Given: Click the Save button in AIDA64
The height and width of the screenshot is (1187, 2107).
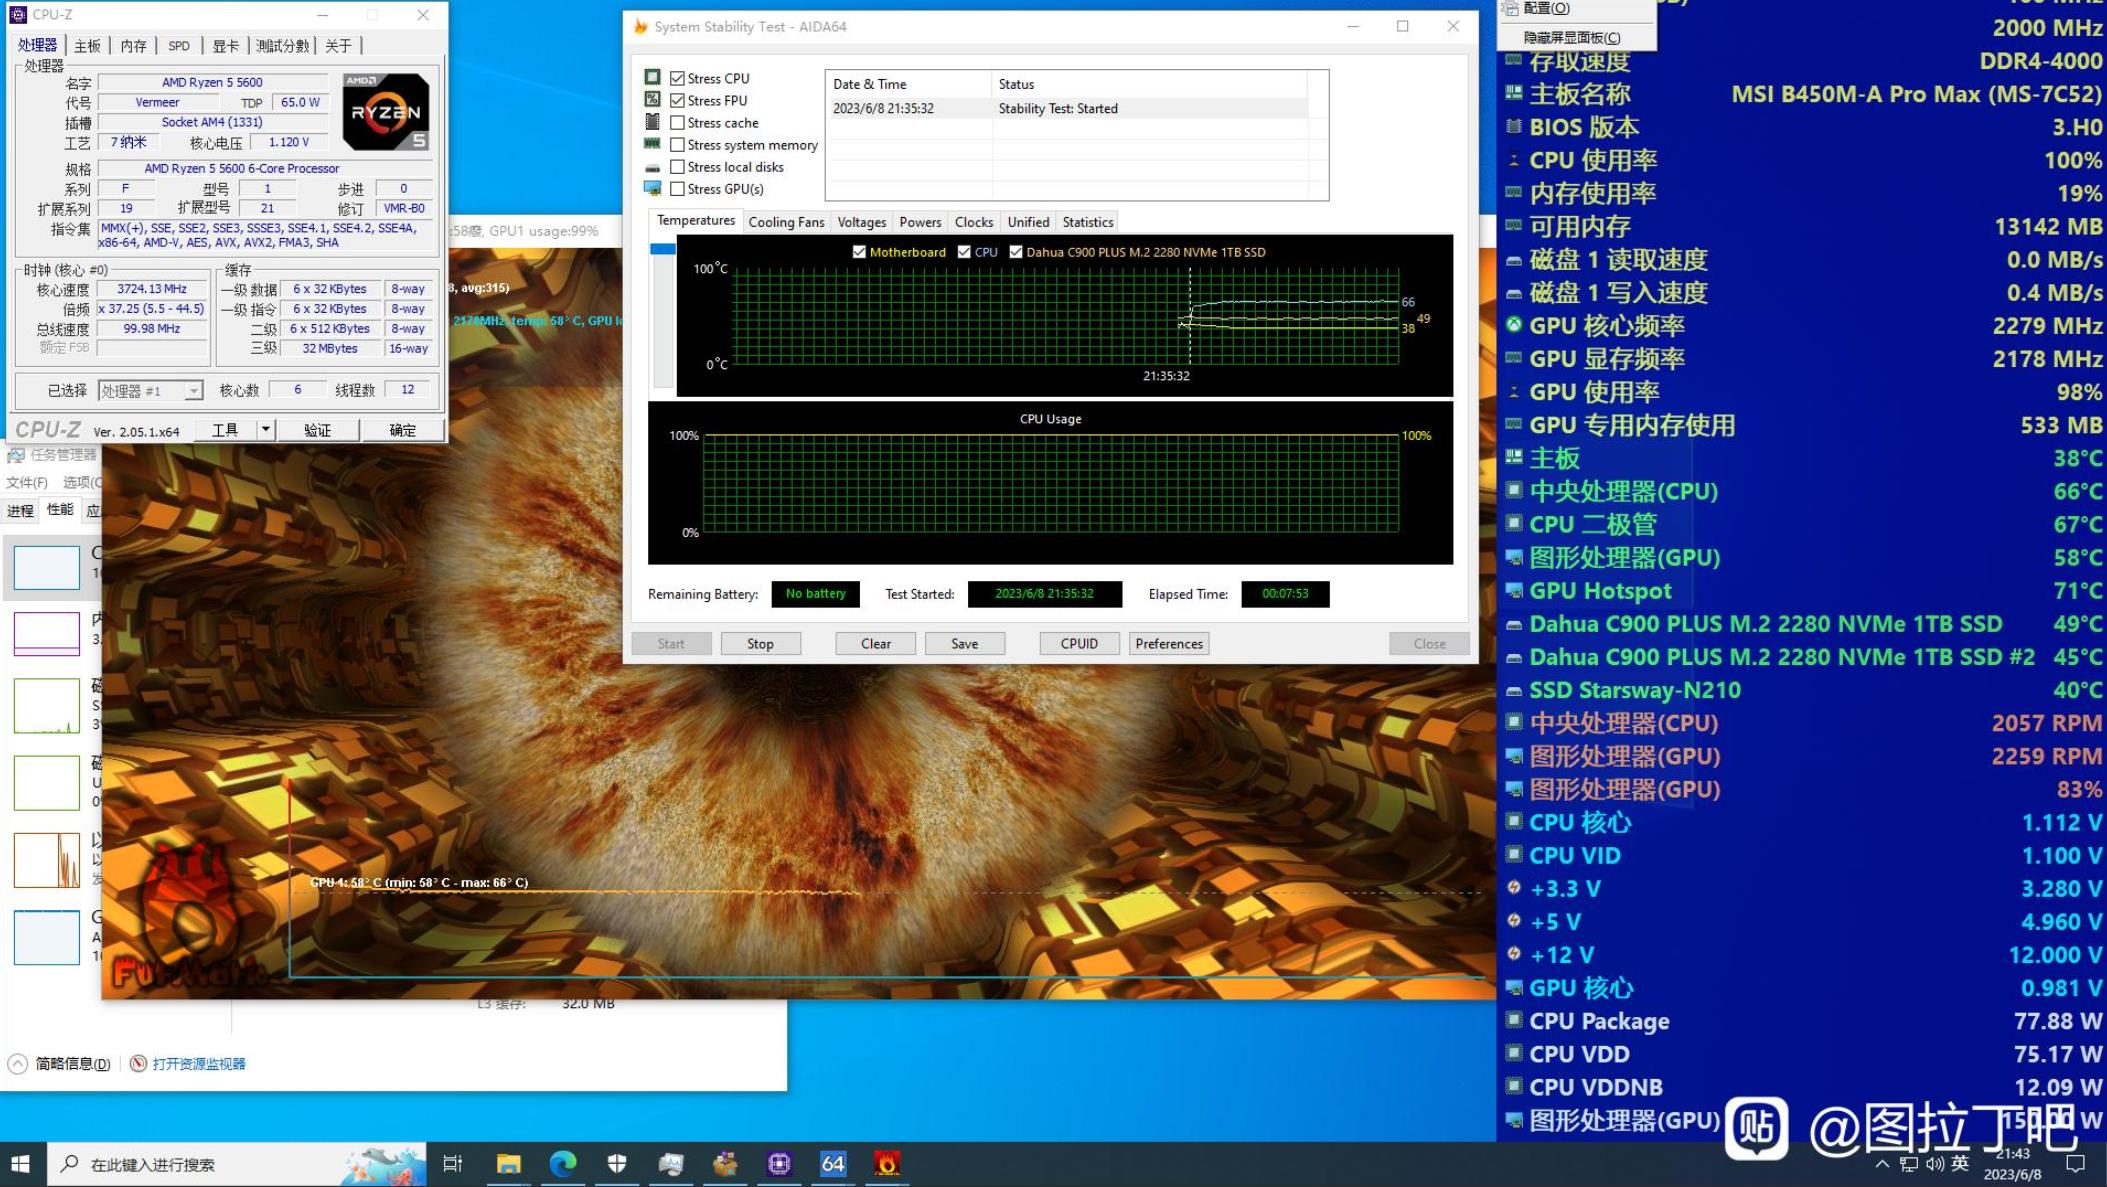Looking at the screenshot, I should [x=965, y=644].
